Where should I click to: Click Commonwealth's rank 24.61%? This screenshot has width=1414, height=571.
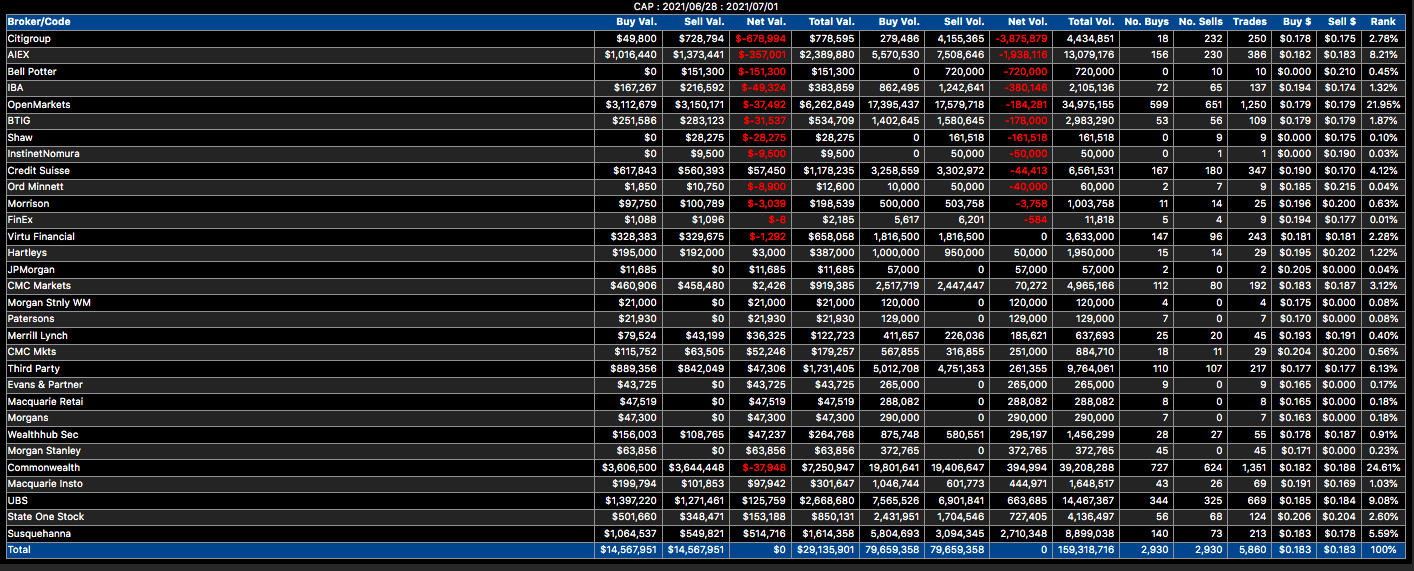click(1383, 467)
